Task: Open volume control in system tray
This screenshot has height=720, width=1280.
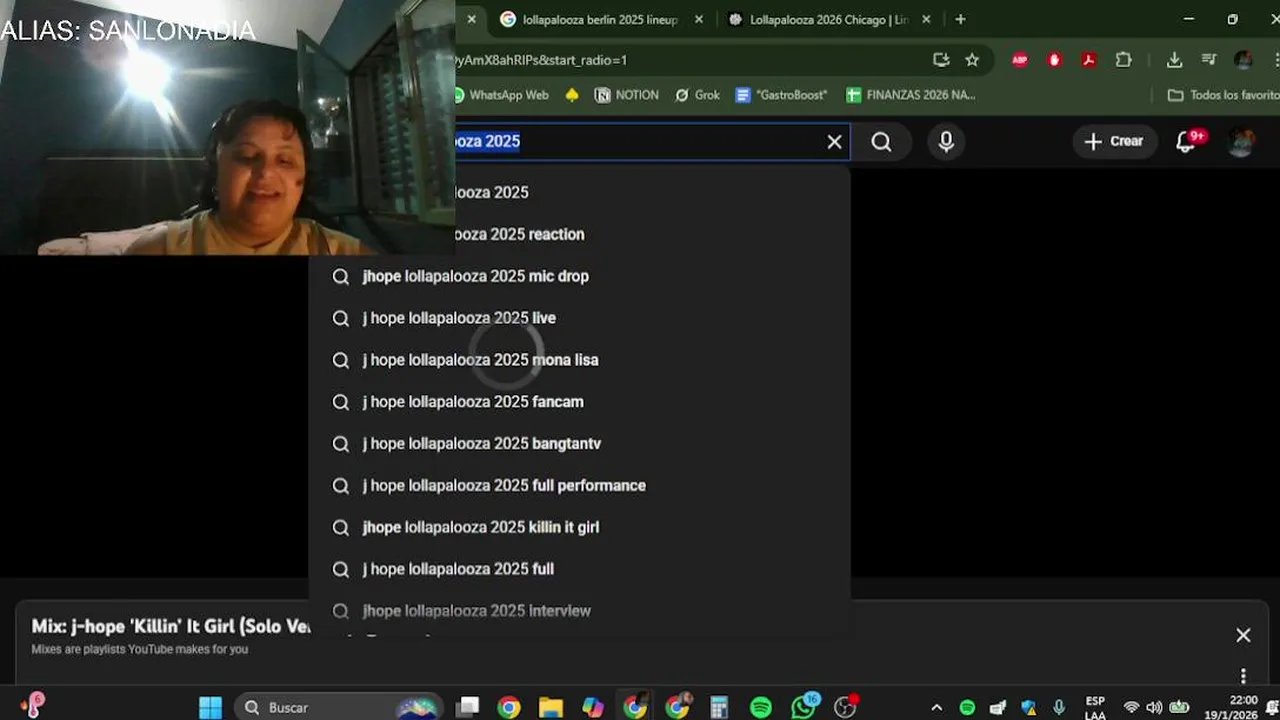Action: click(1154, 707)
